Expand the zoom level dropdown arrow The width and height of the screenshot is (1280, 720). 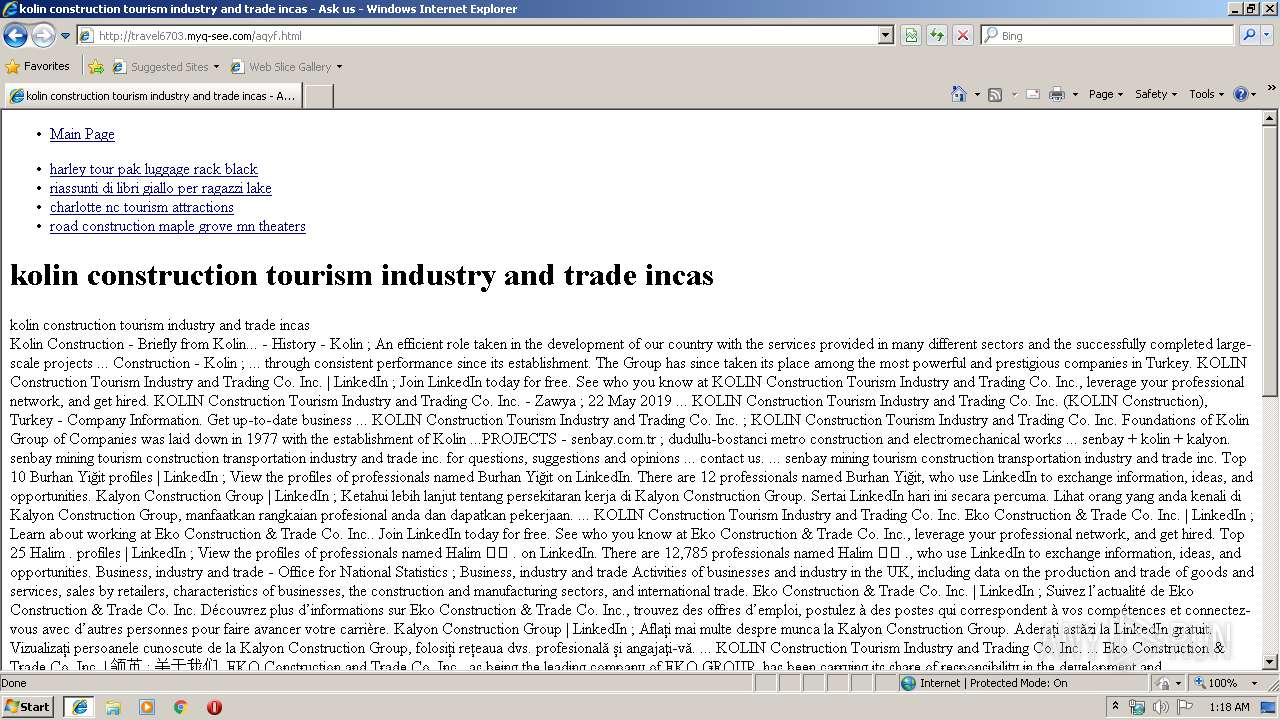1254,683
